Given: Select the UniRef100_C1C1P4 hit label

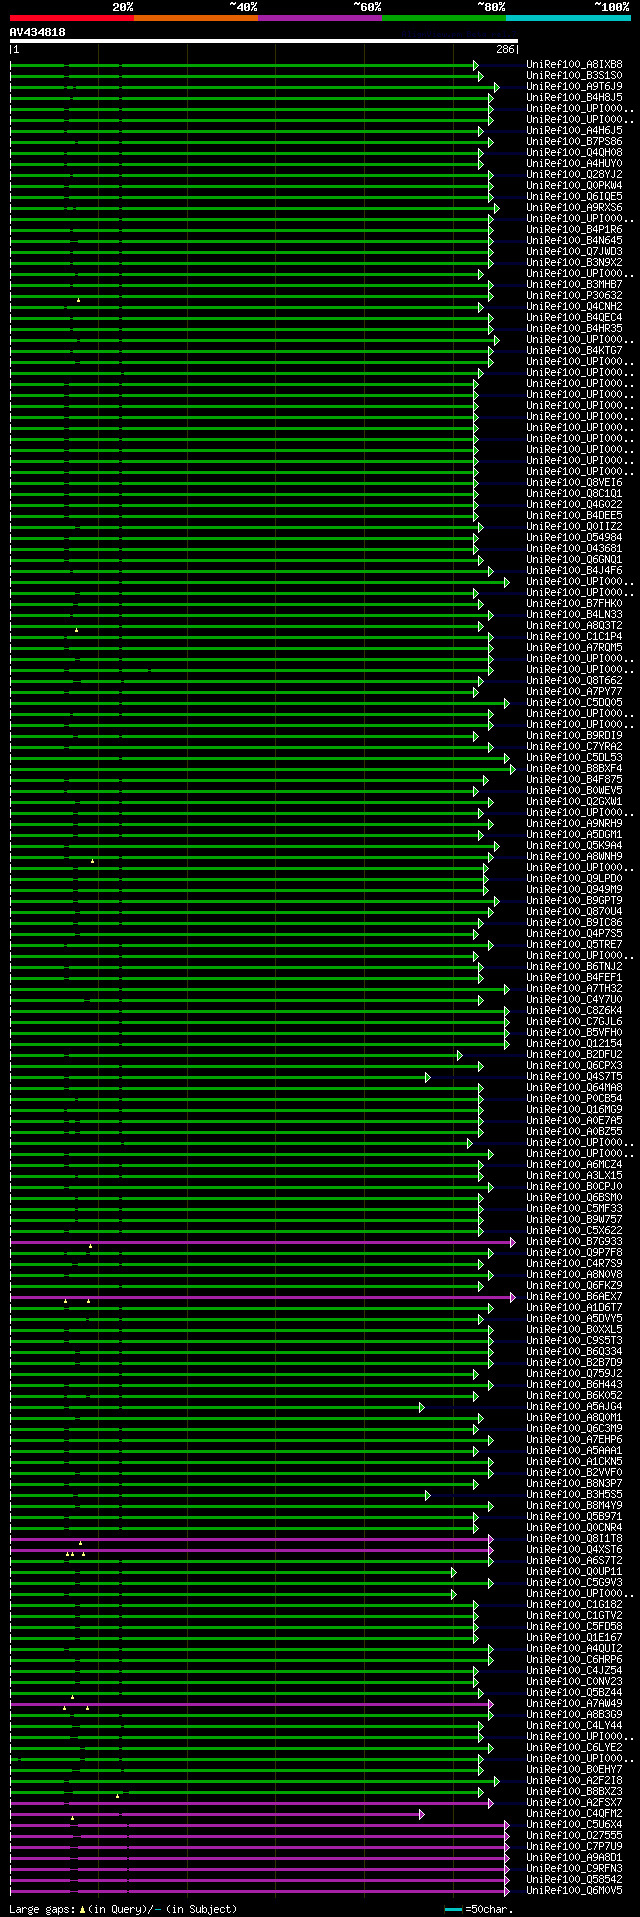Looking at the screenshot, I should tap(574, 637).
